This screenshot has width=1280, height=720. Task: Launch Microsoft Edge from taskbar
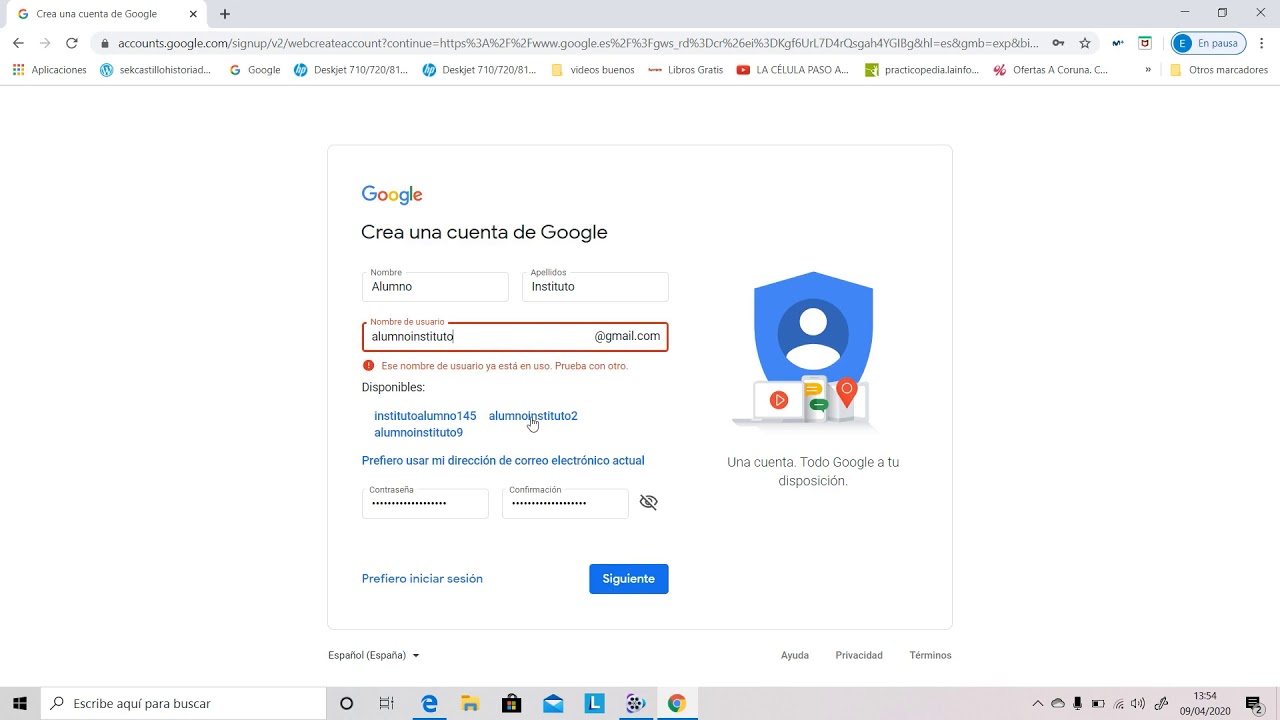click(430, 704)
